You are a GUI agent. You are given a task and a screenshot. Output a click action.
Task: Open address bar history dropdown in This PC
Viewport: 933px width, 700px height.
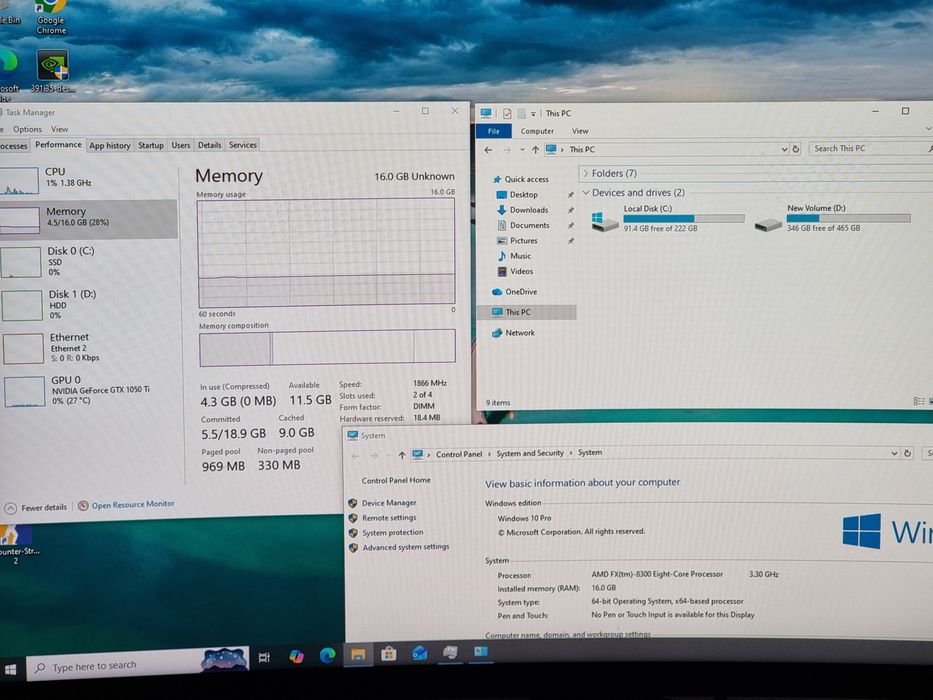pos(784,149)
